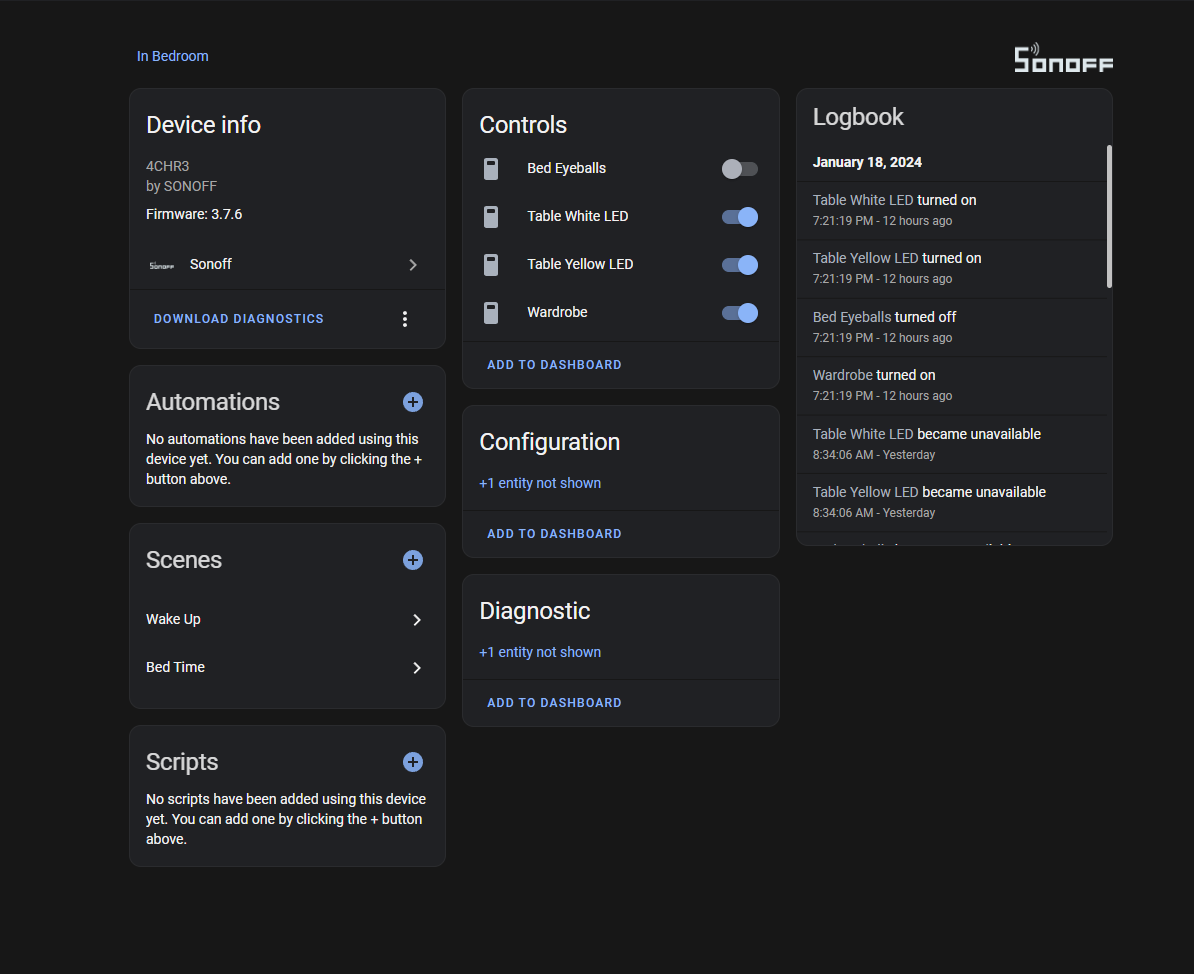Add a new scene with plus icon

[x=413, y=560]
